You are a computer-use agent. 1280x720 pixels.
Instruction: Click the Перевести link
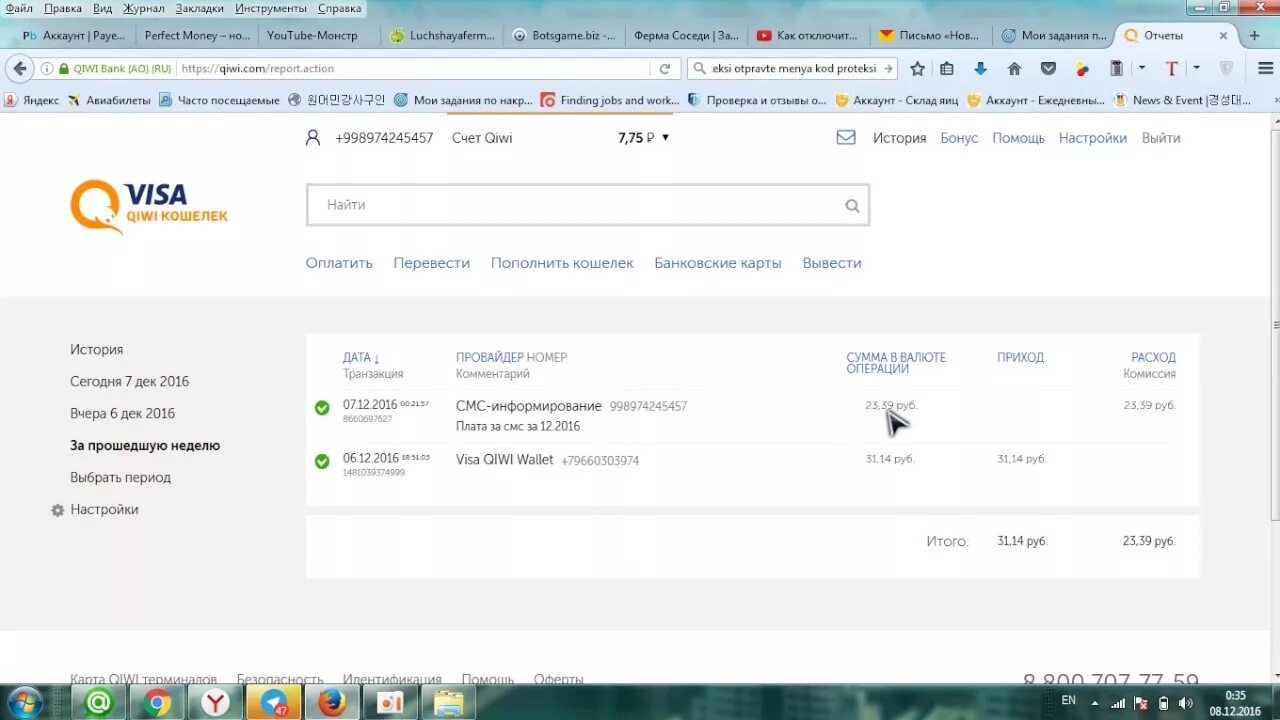coord(431,263)
